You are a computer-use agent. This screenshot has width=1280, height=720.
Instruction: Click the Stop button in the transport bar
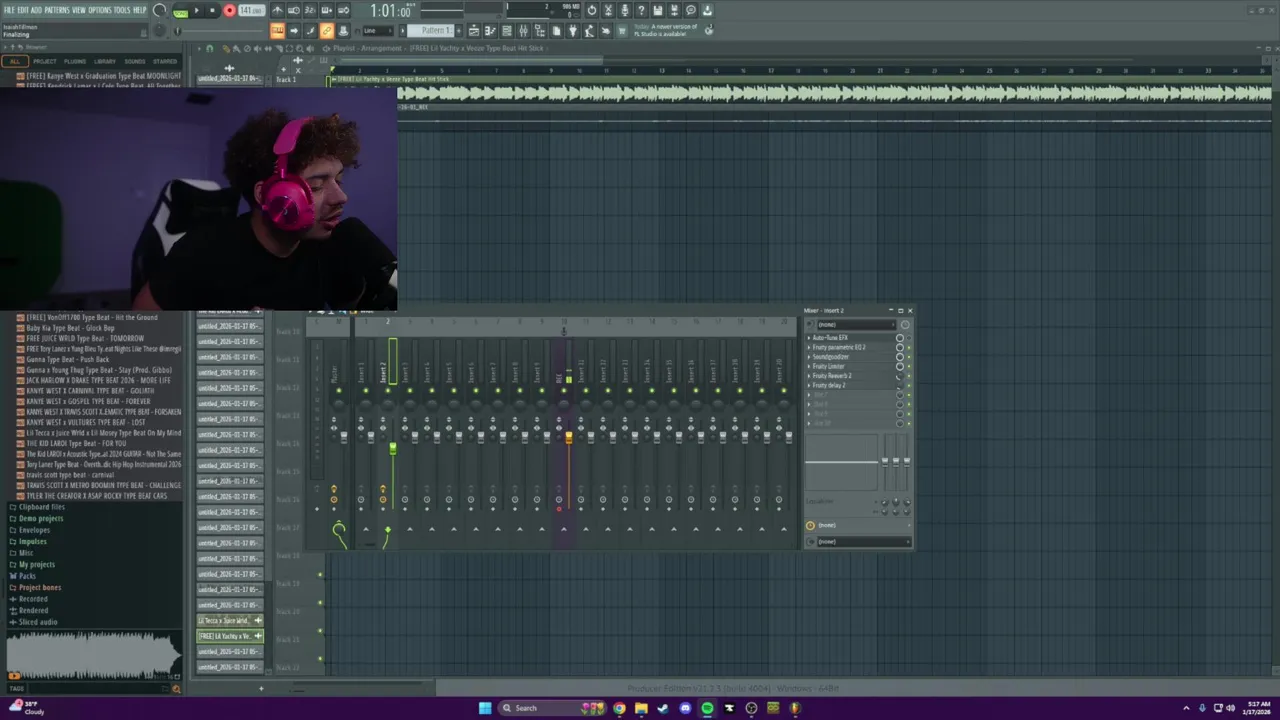pos(212,11)
